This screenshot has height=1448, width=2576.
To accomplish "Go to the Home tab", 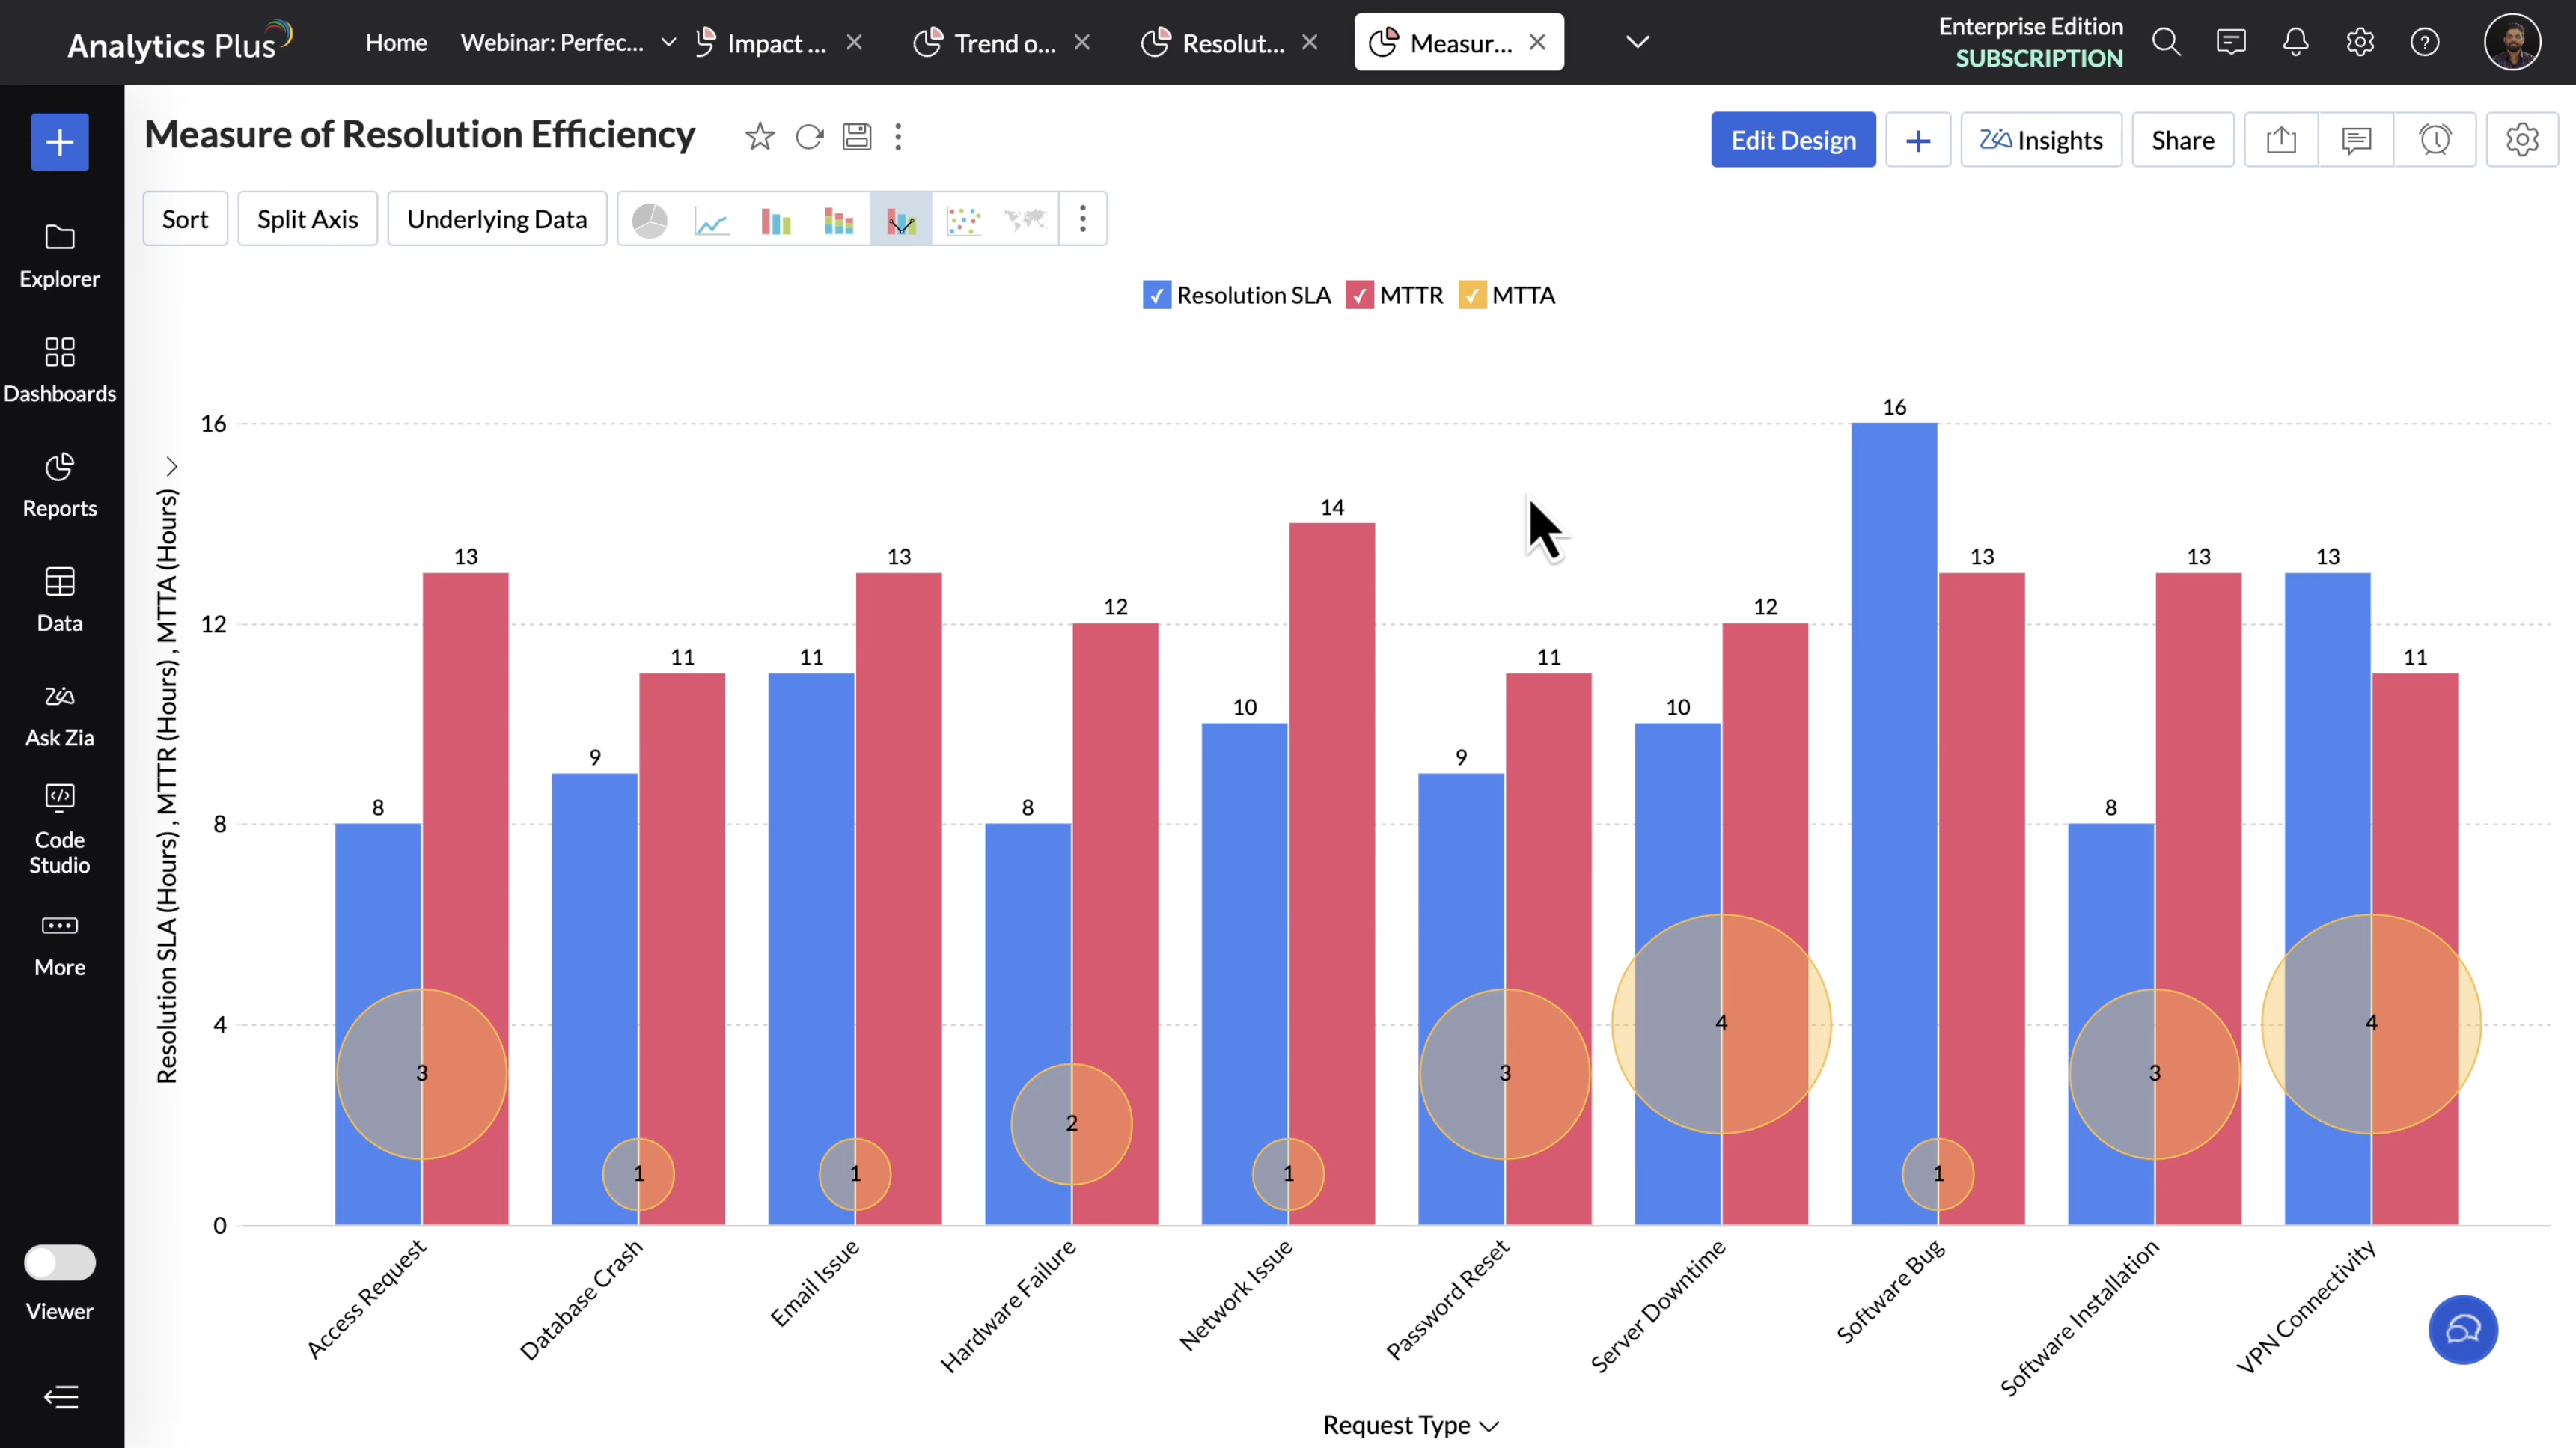I will pos(396,43).
